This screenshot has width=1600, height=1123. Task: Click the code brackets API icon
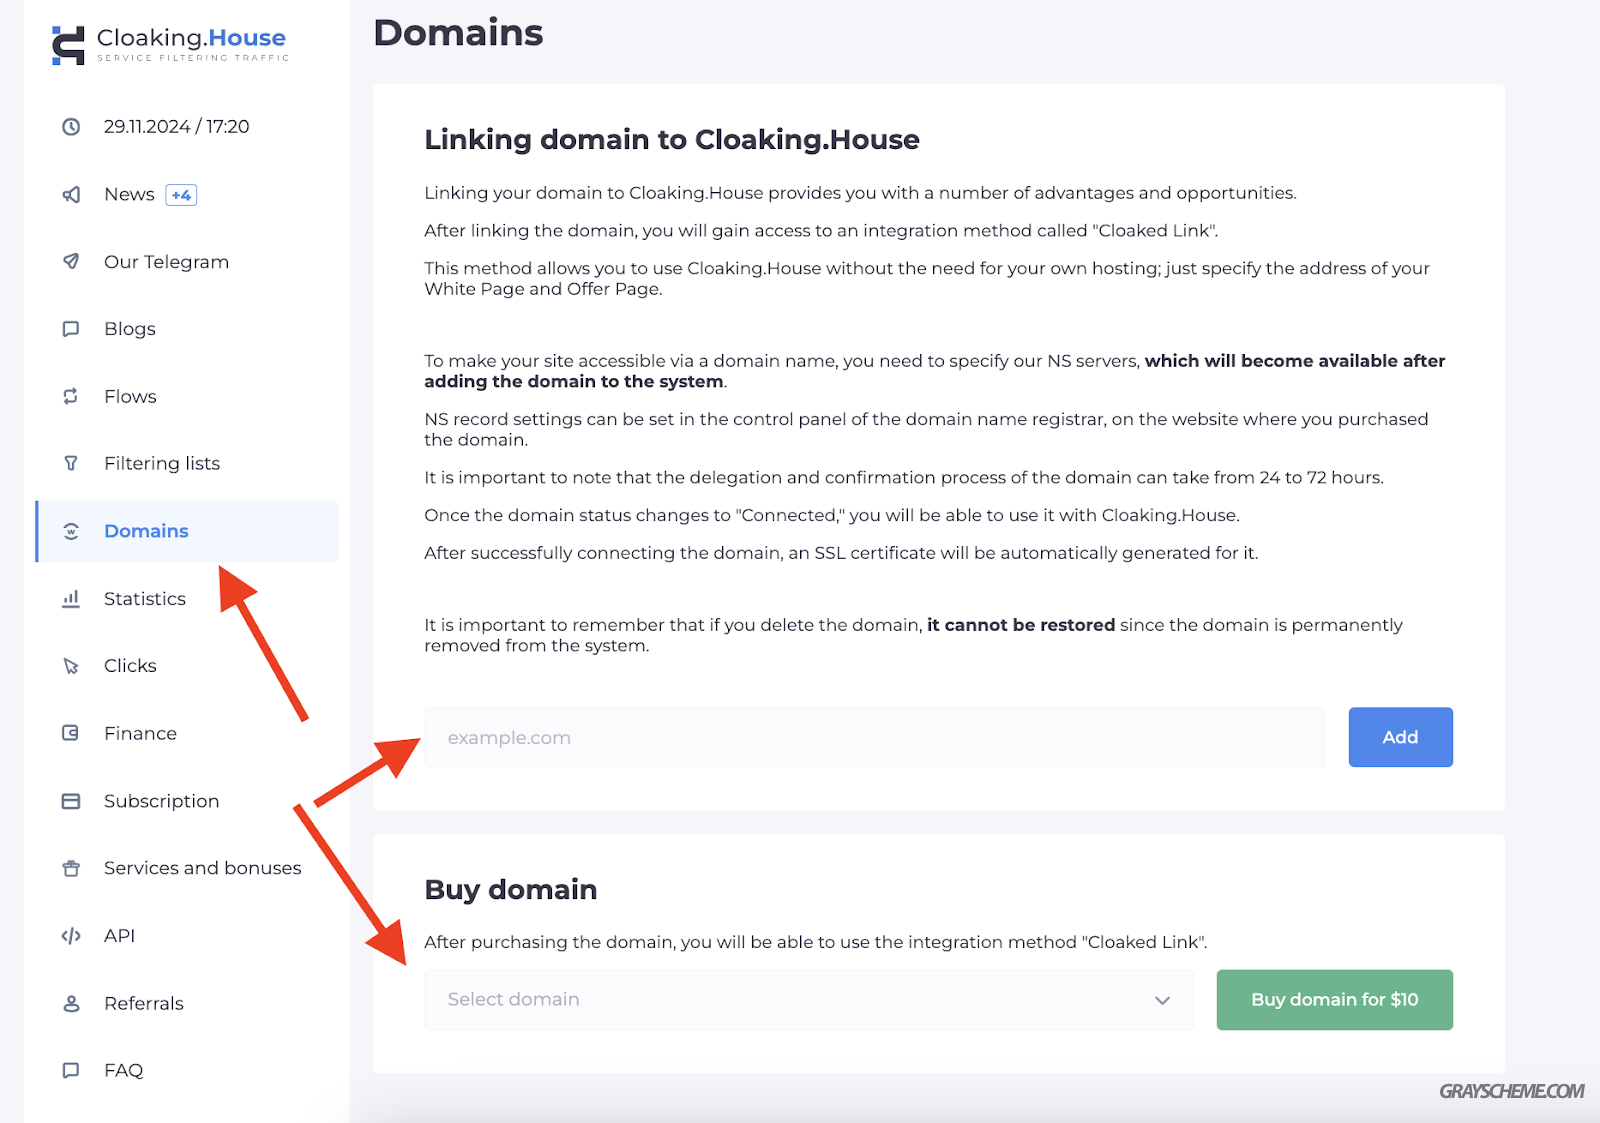point(71,936)
